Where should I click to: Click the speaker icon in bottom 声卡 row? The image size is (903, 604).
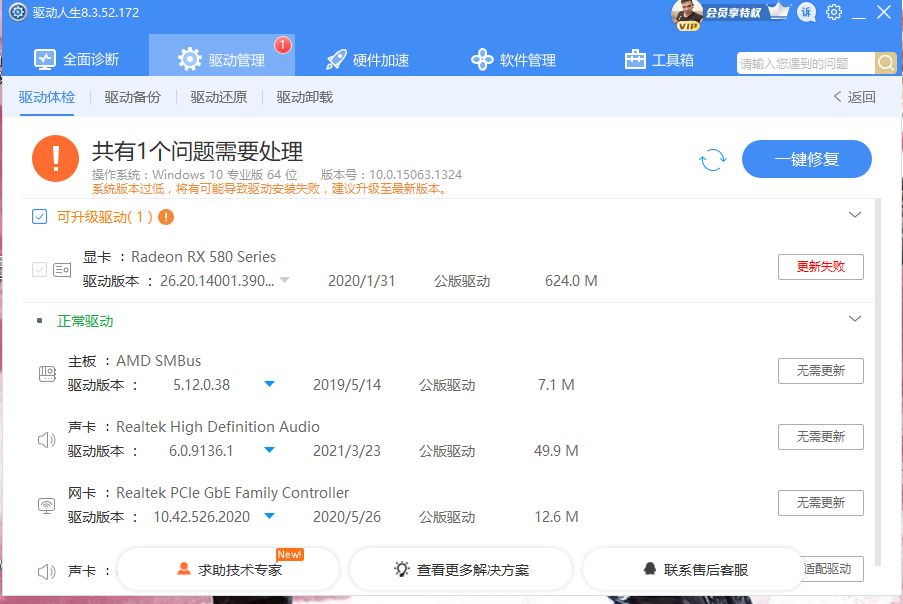tap(46, 572)
